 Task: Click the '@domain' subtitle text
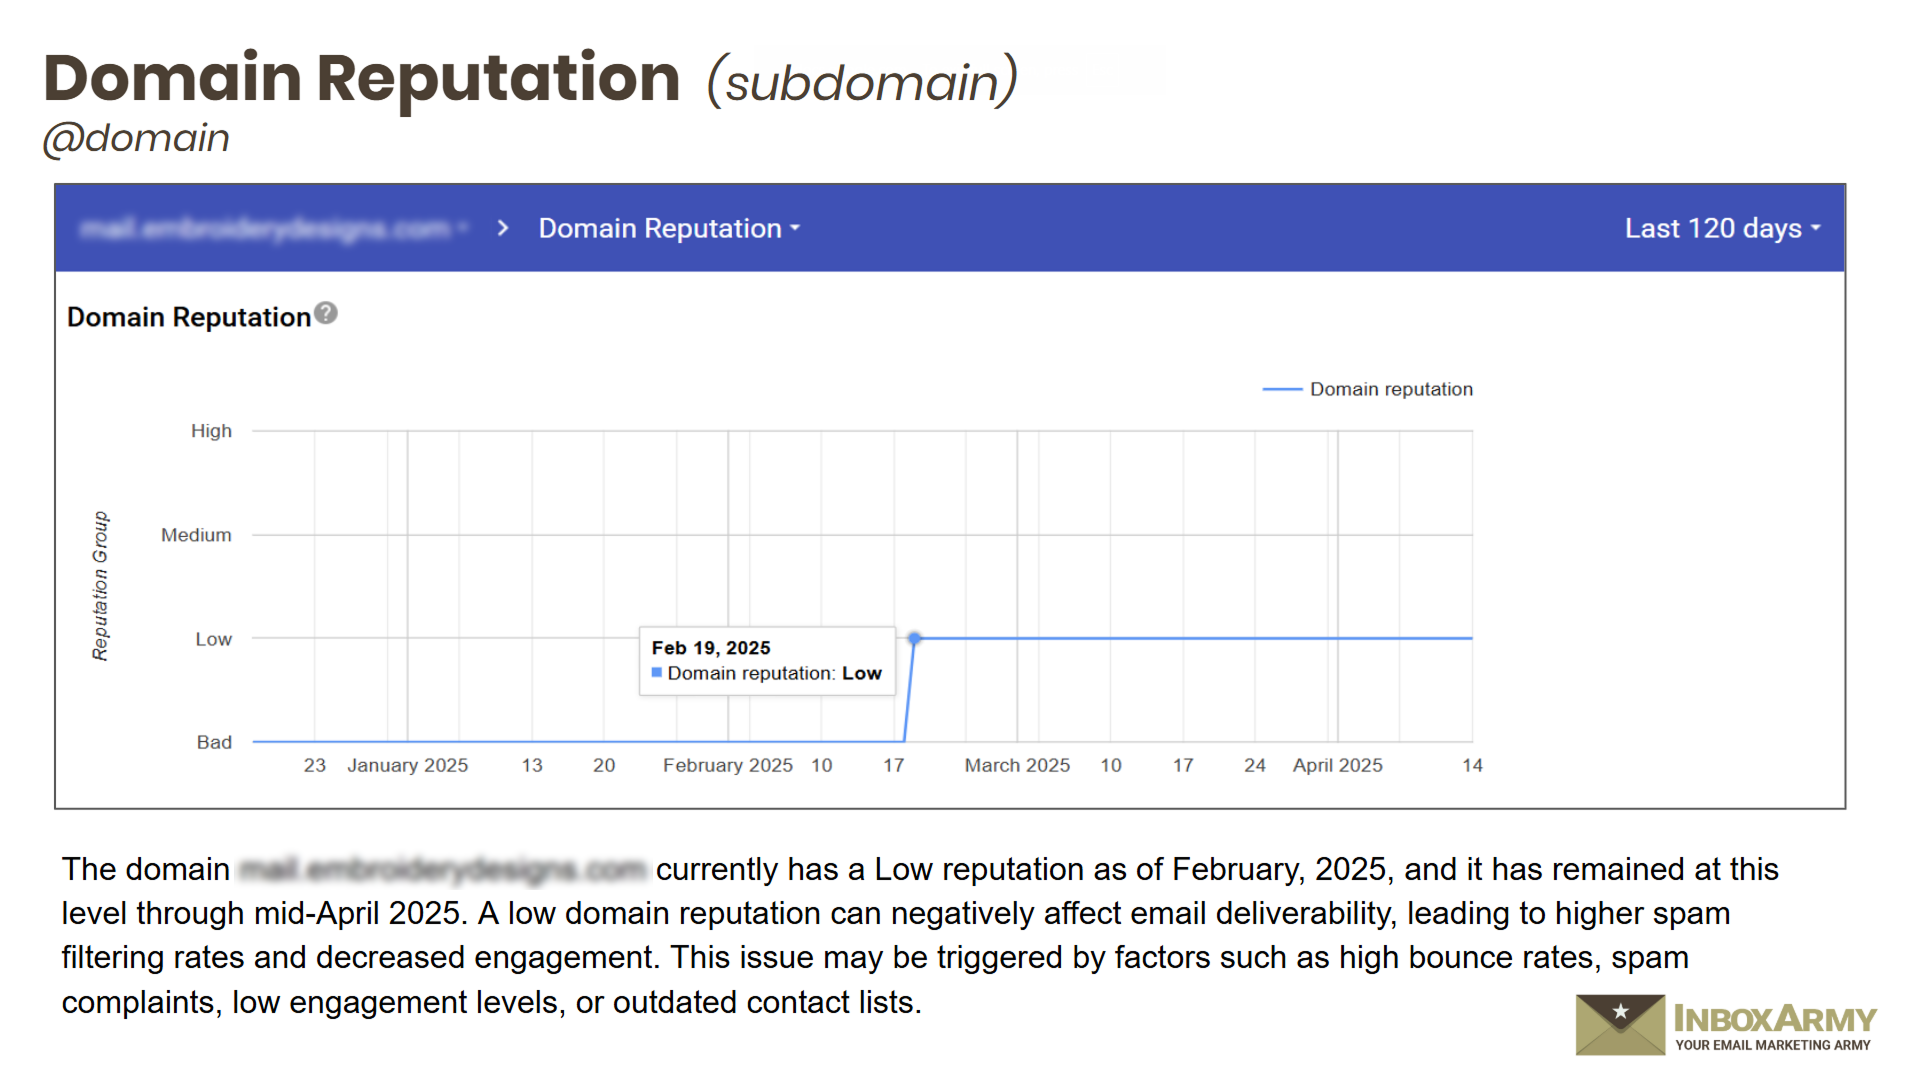click(x=137, y=138)
